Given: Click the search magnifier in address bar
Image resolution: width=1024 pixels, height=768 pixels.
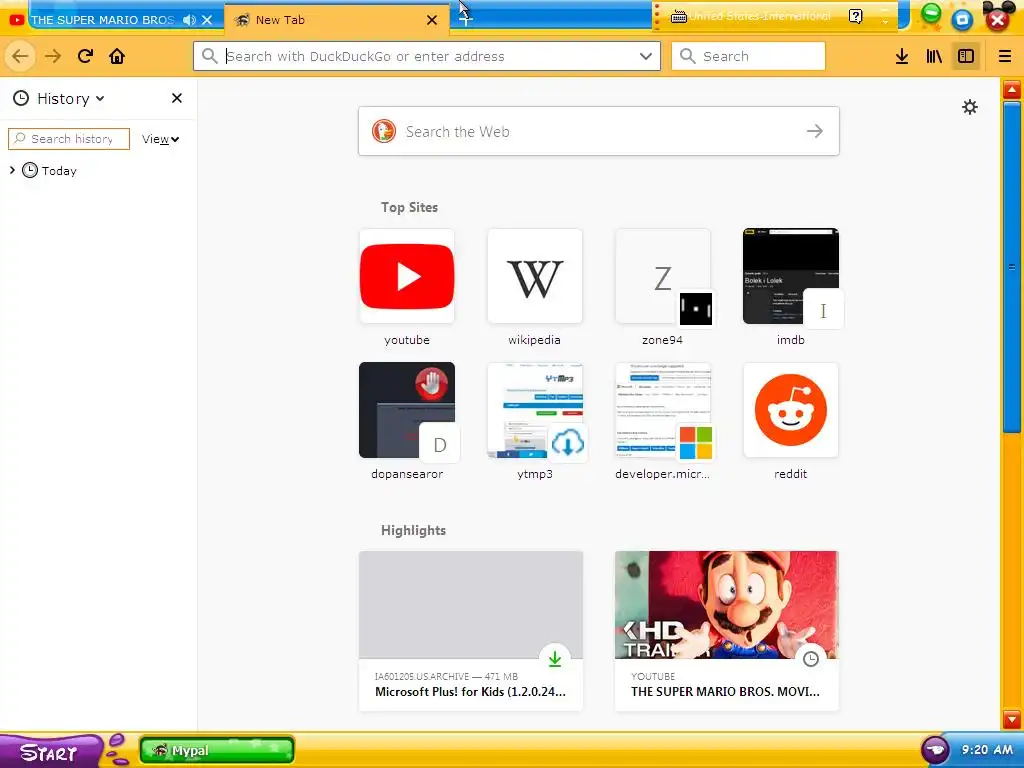Looking at the screenshot, I should click(x=210, y=56).
